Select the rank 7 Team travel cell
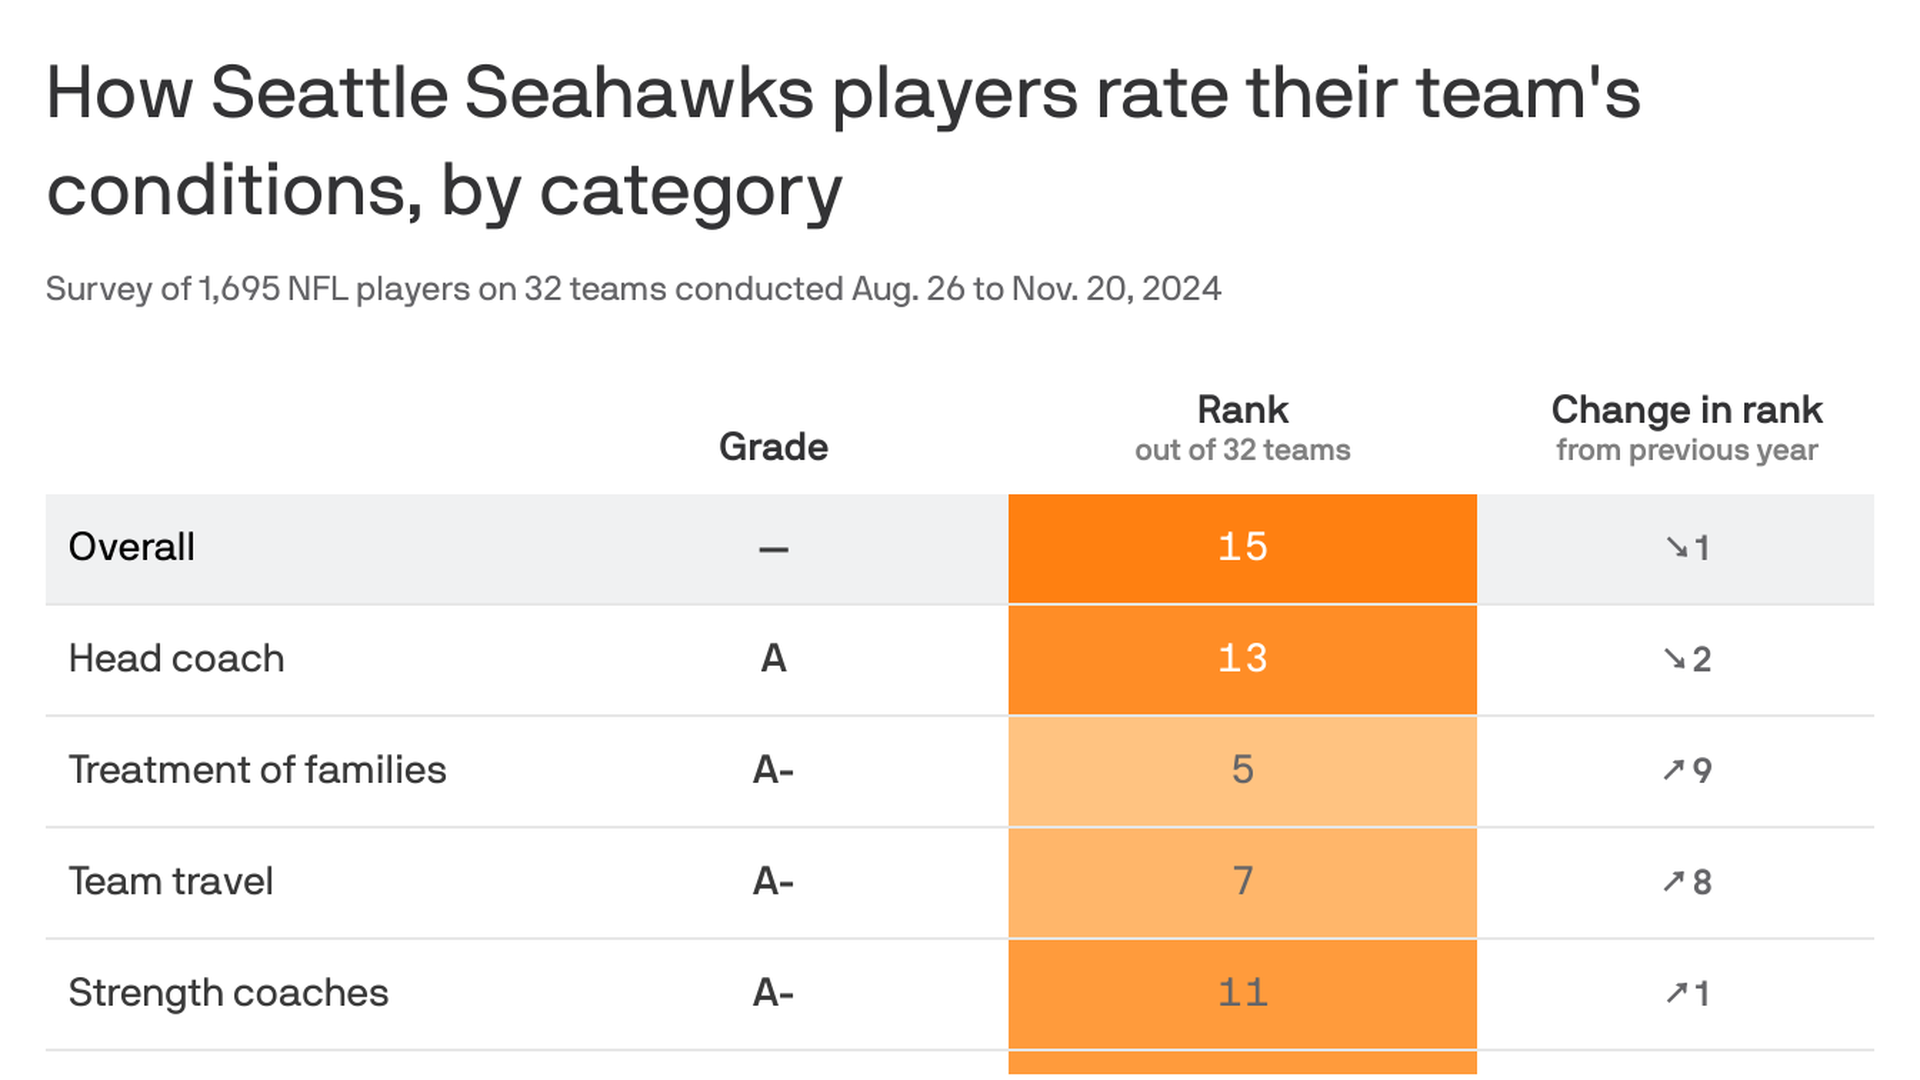The image size is (1920, 1080). pos(1242,882)
